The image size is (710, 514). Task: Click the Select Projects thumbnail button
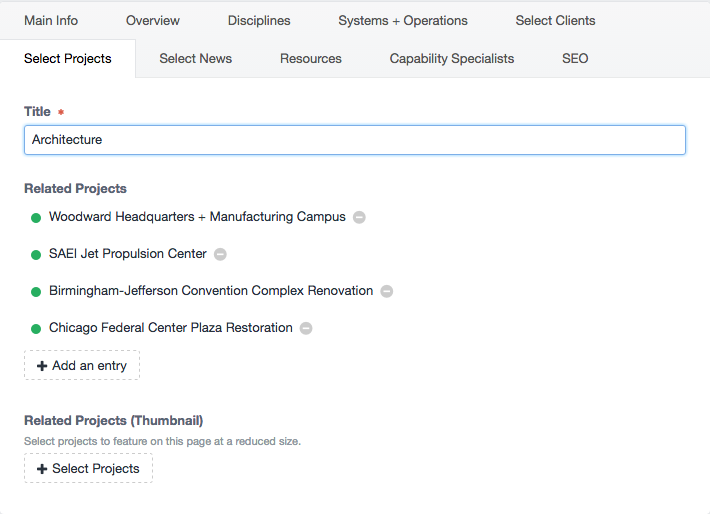click(88, 468)
